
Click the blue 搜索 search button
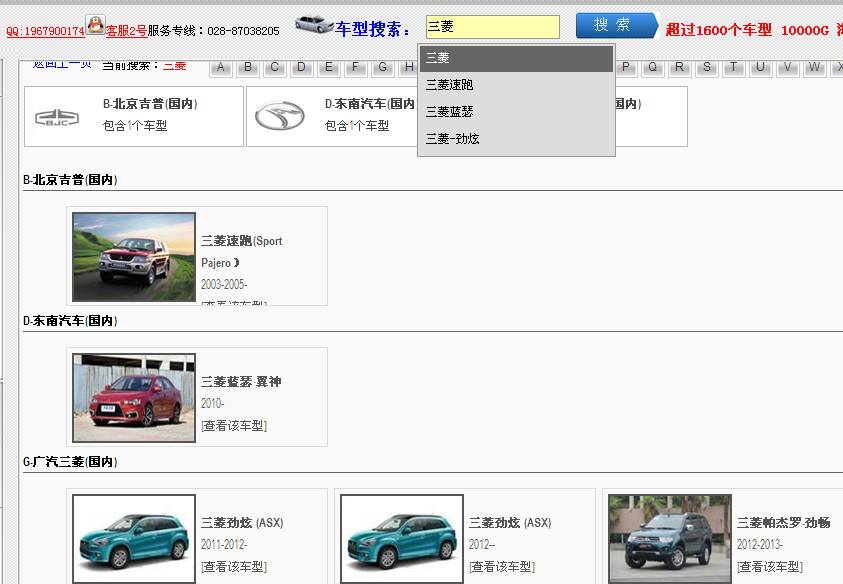tap(617, 25)
